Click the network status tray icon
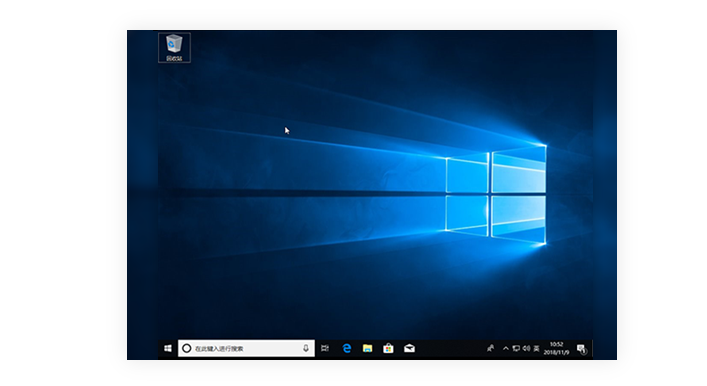Screen dimensions: 707x386 [x=516, y=349]
